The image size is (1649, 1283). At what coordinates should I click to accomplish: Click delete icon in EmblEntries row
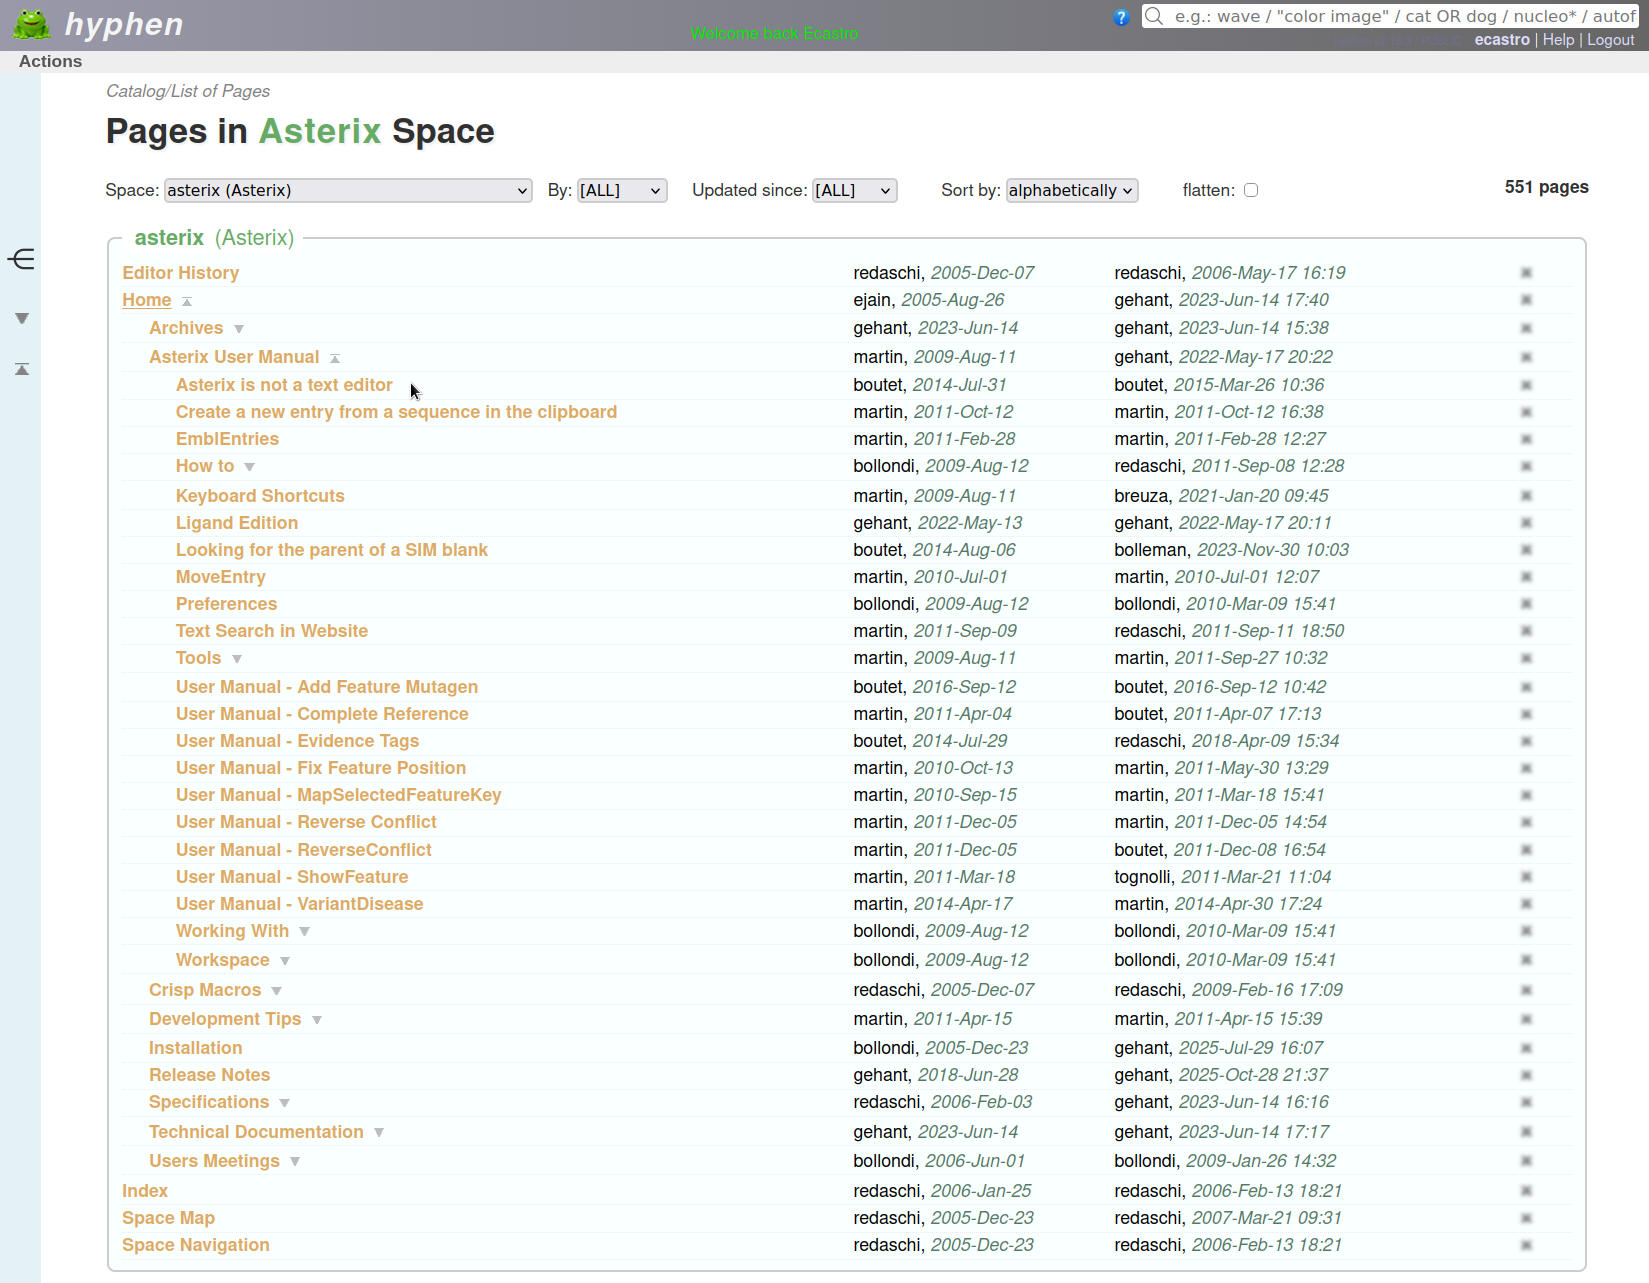(x=1526, y=439)
